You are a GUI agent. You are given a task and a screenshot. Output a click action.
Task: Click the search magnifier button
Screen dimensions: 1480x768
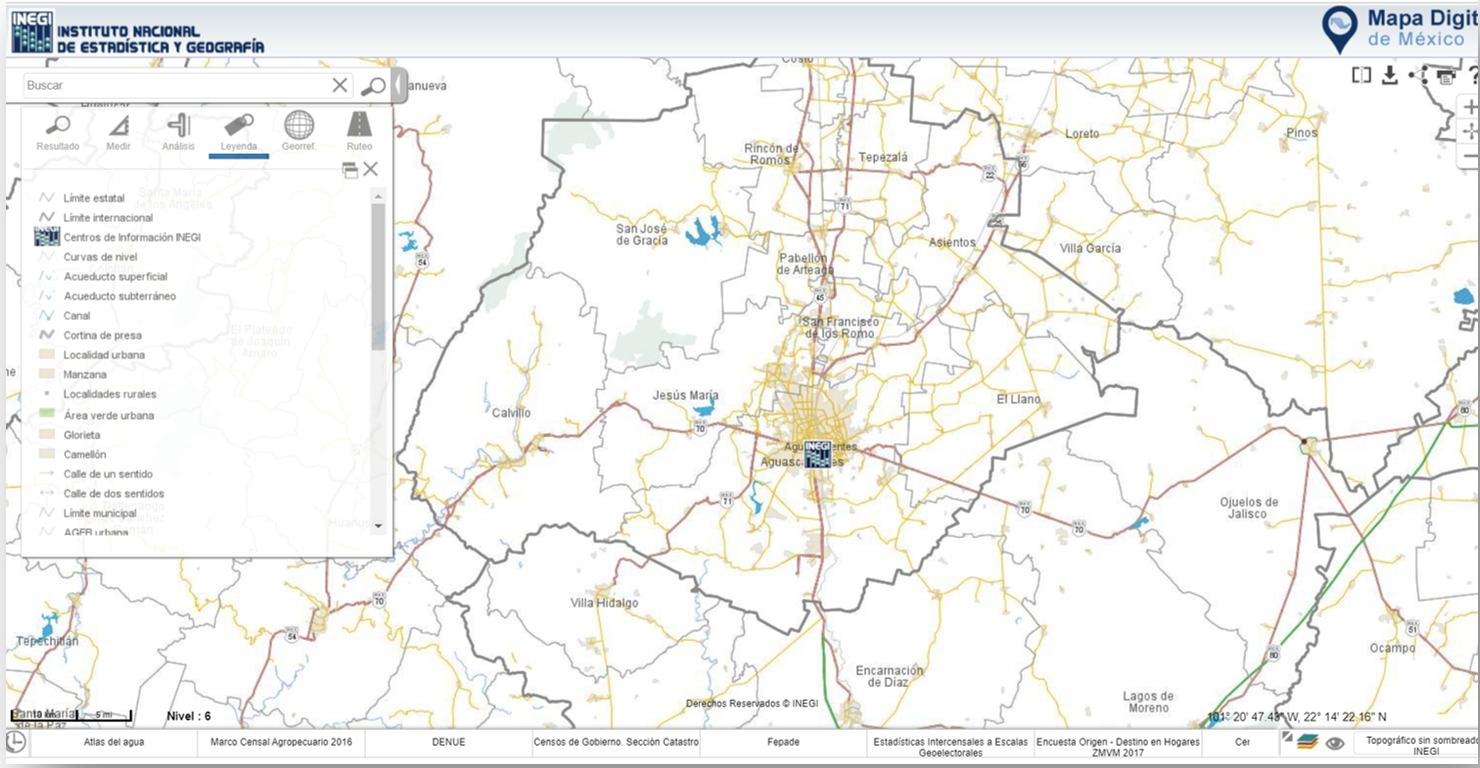pyautogui.click(x=373, y=86)
